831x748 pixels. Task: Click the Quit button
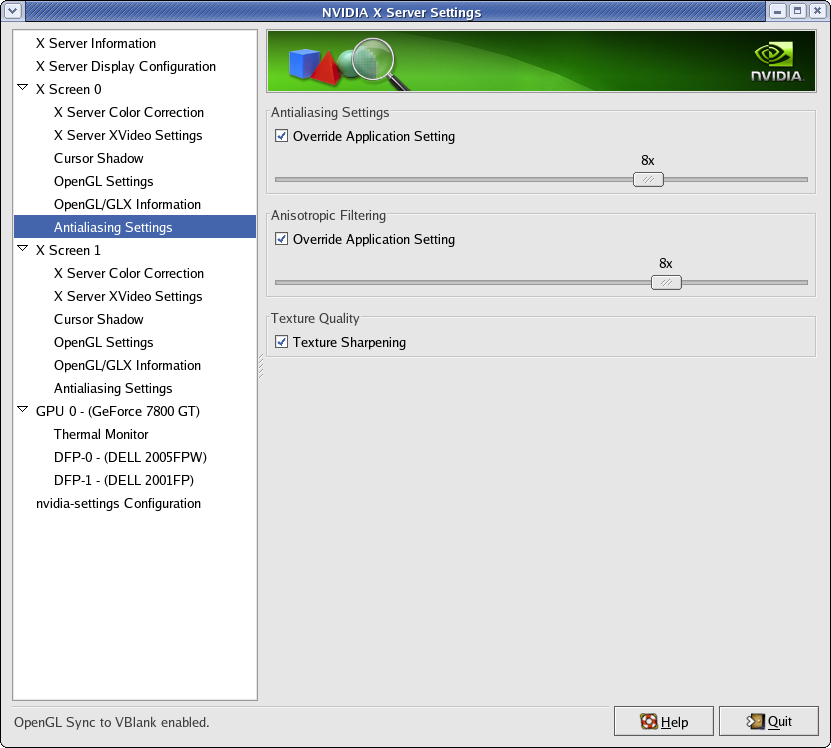point(768,721)
